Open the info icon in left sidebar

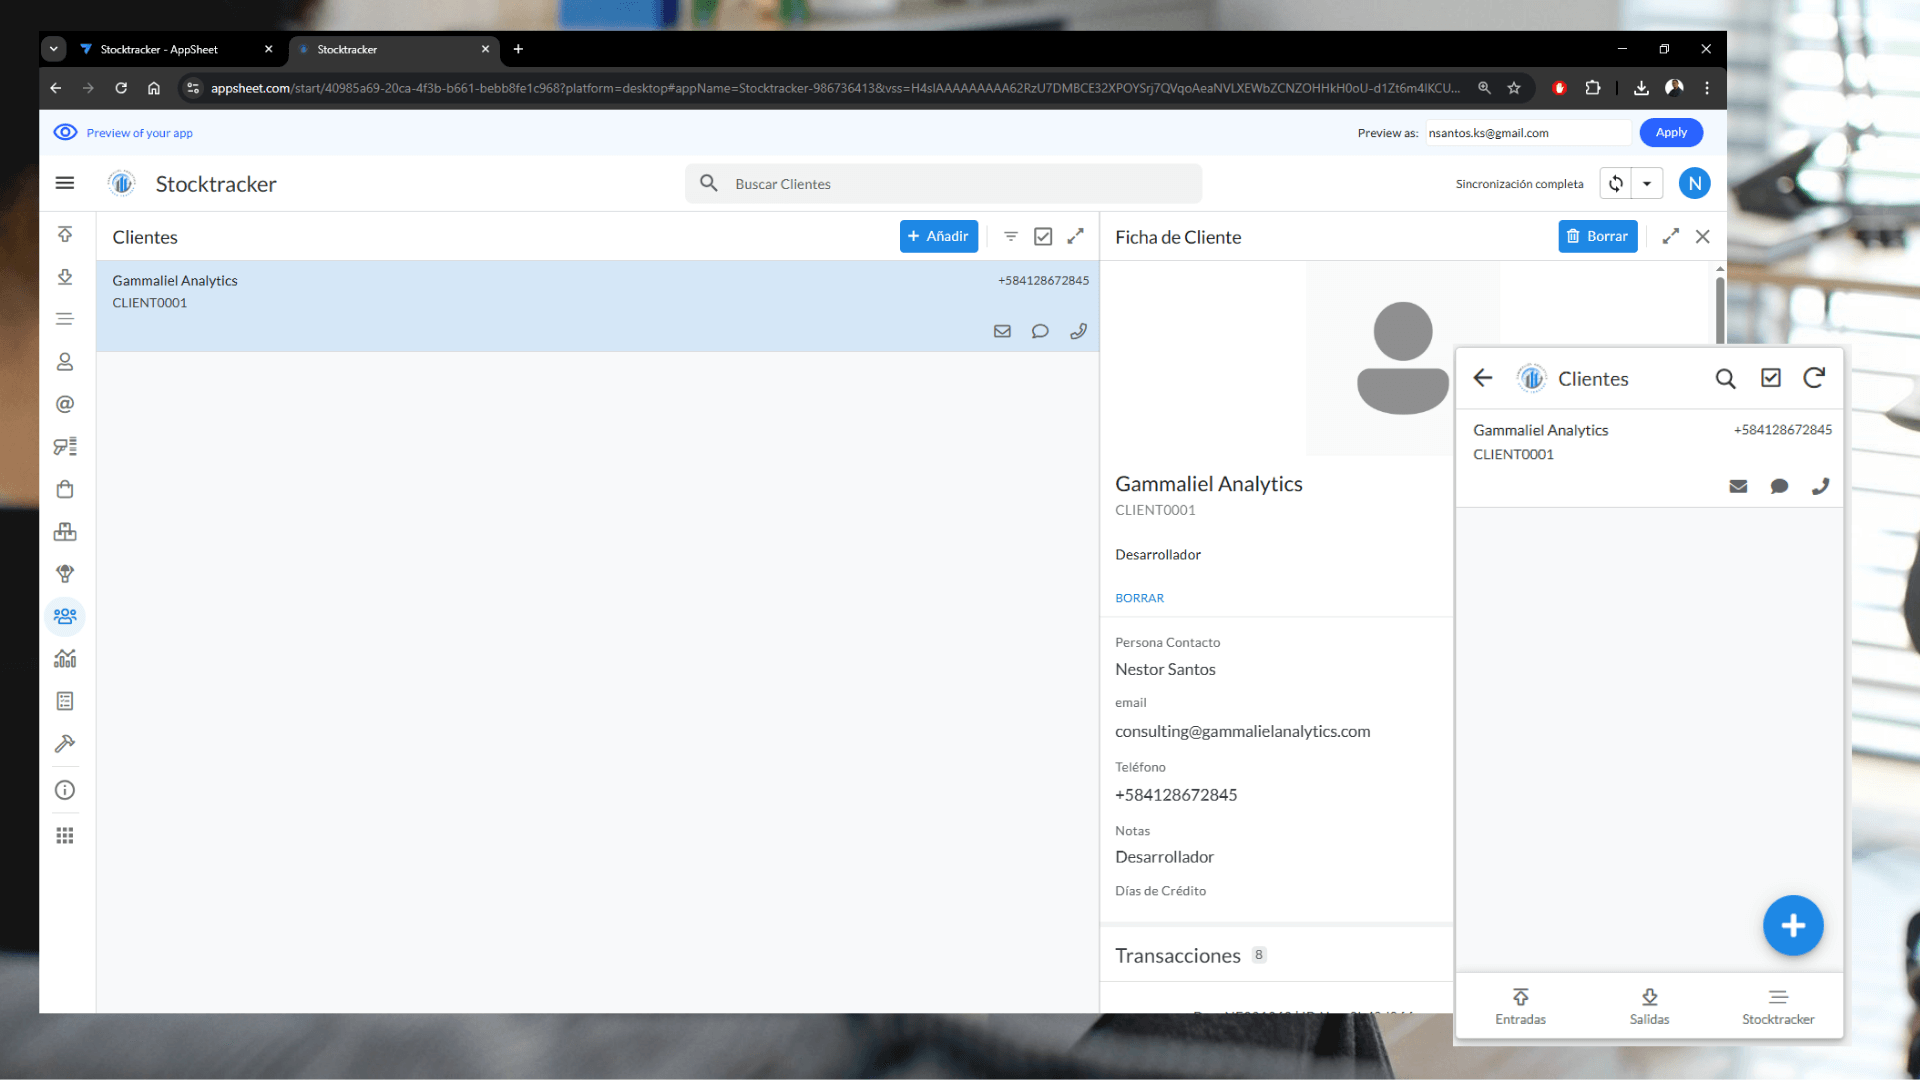point(65,790)
